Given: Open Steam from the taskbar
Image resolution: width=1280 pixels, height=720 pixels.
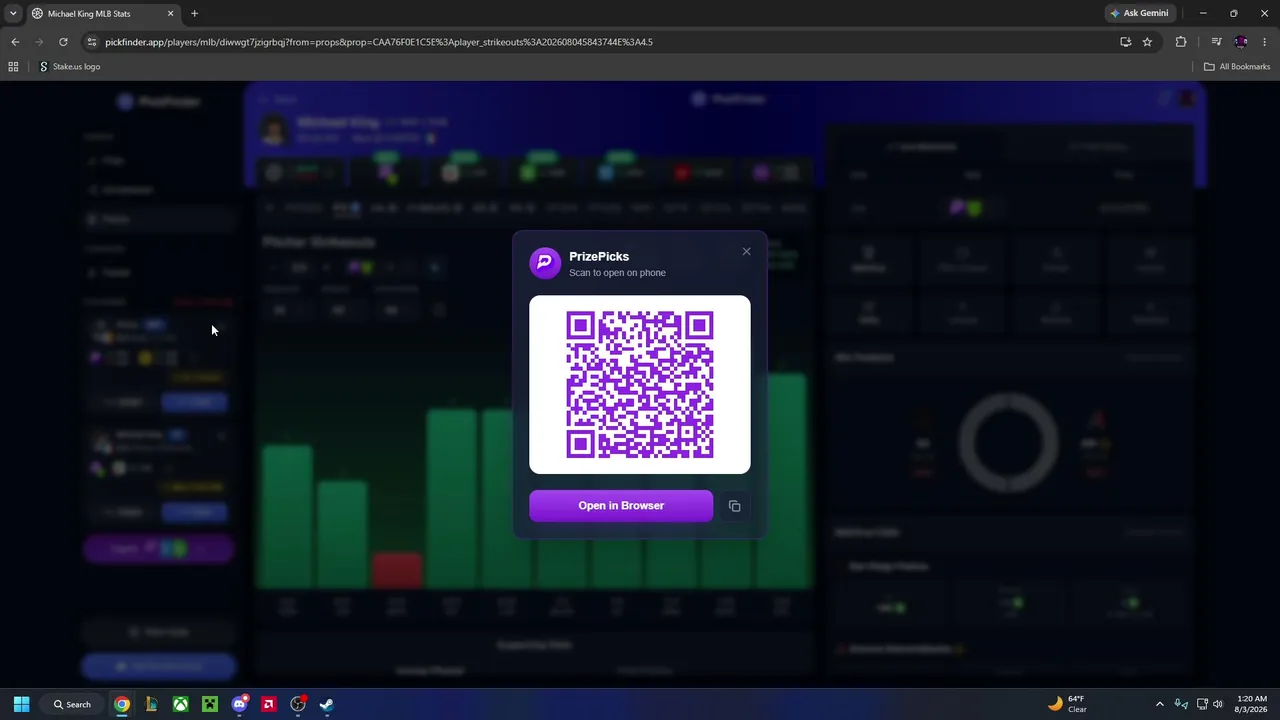Looking at the screenshot, I should point(327,704).
